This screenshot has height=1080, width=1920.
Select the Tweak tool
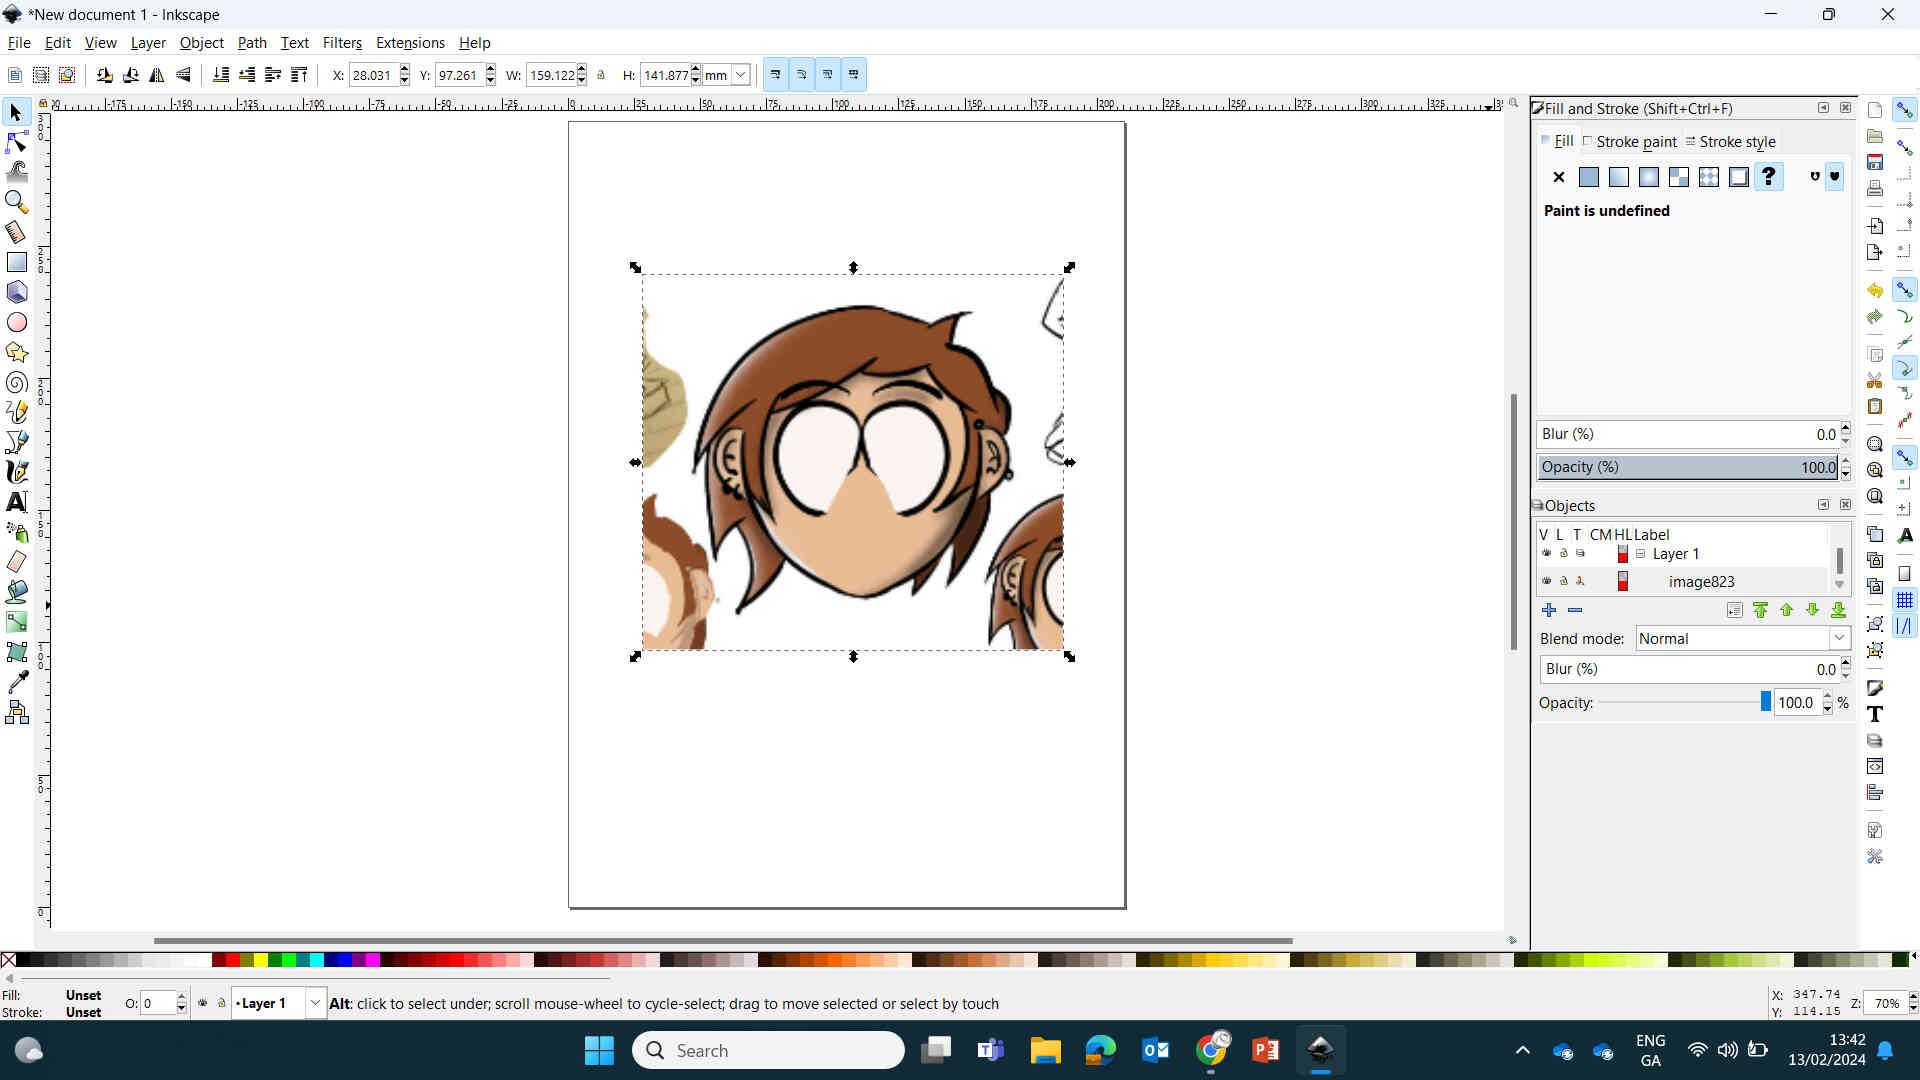[x=16, y=172]
